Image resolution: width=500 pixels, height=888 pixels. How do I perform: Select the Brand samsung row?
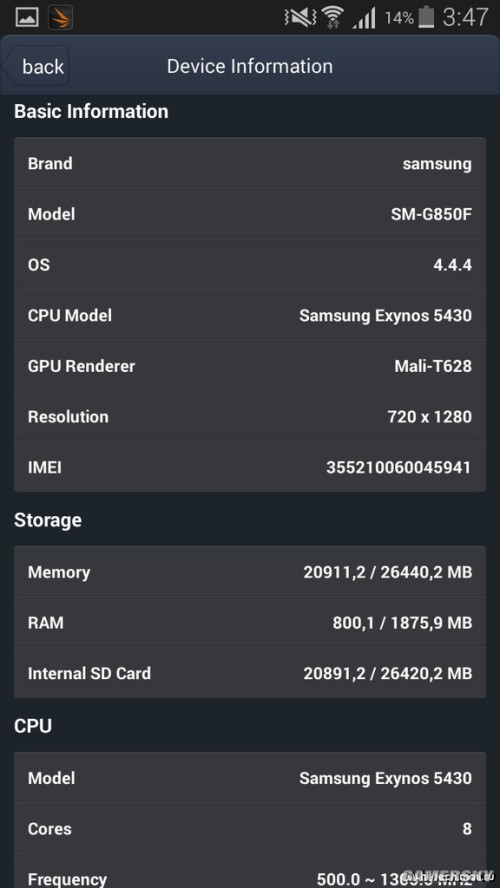[250, 163]
